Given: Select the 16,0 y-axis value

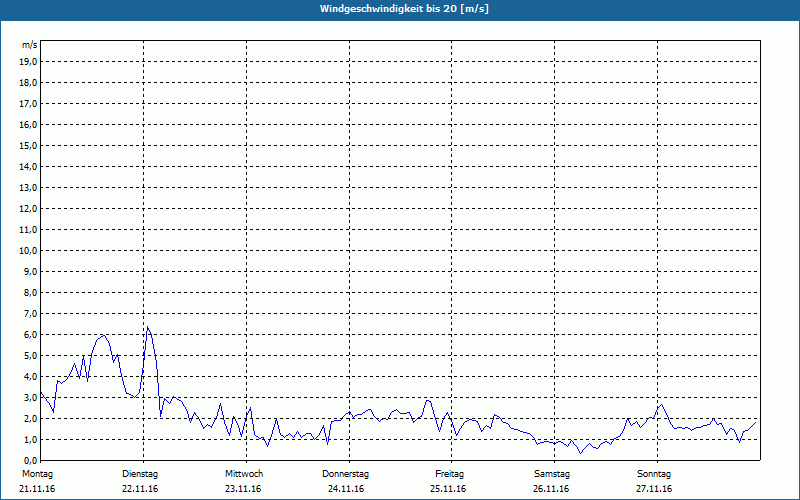Looking at the screenshot, I should click(29, 124).
